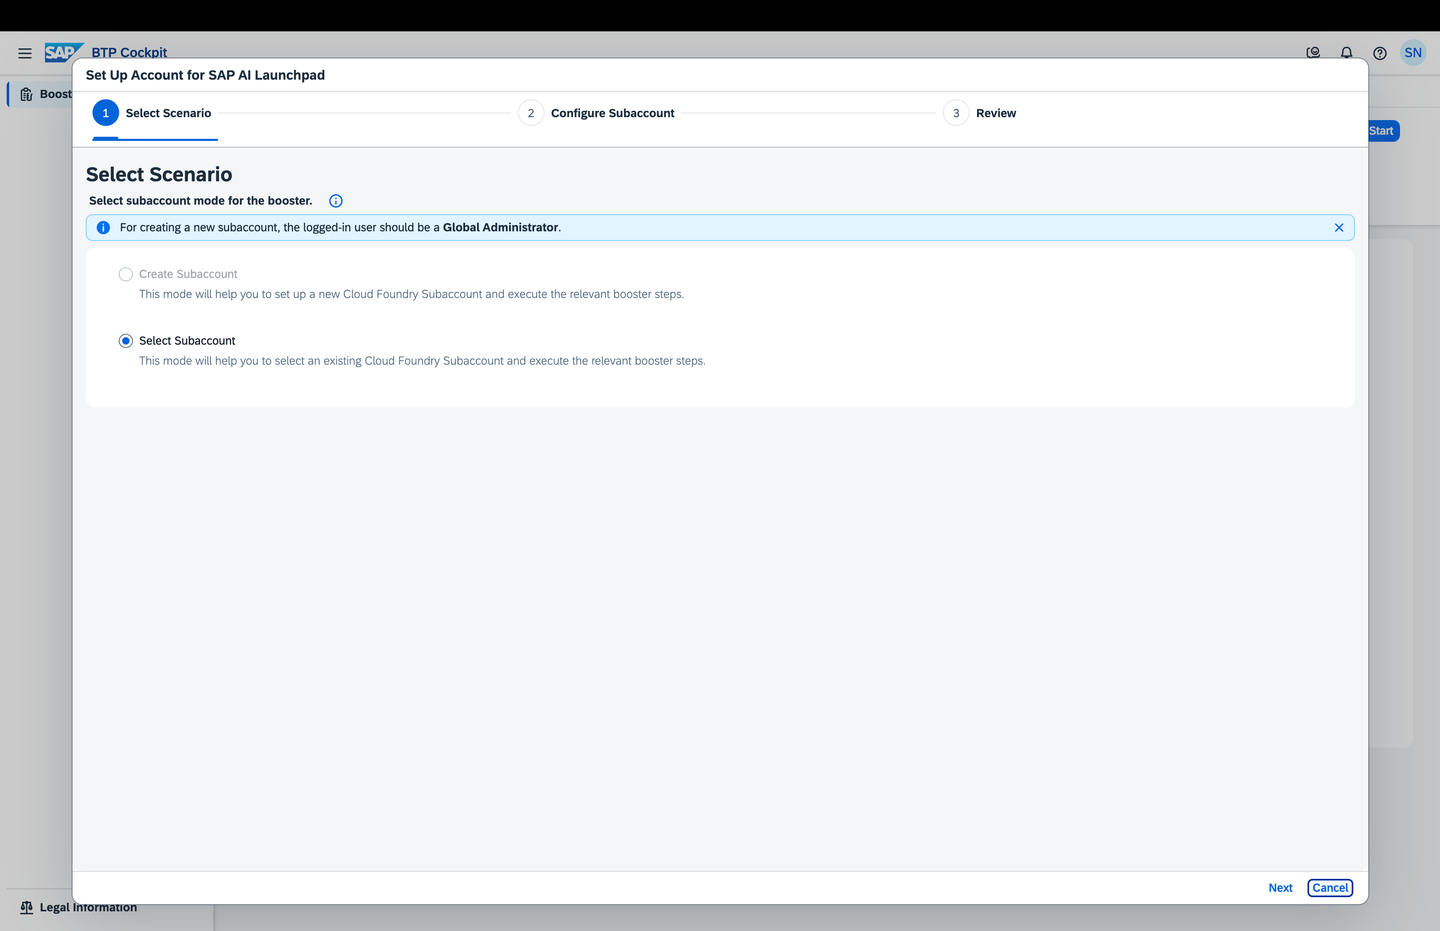The image size is (1440, 931).
Task: Open the notifications bell
Action: (1346, 53)
